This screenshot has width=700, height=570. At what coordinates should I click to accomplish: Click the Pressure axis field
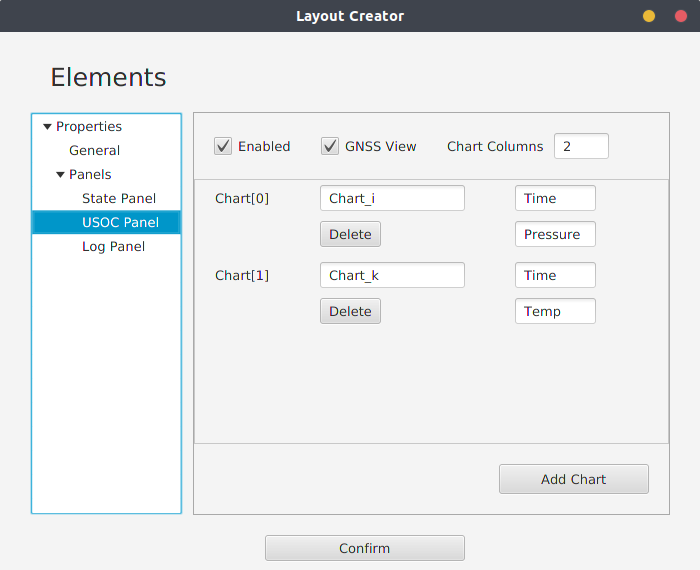[x=555, y=234]
